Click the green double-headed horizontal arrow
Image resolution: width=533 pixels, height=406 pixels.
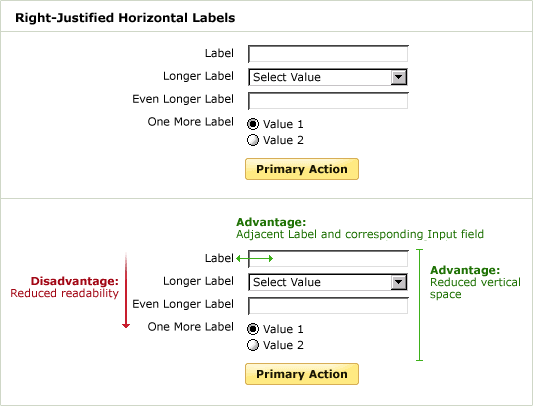[255, 259]
